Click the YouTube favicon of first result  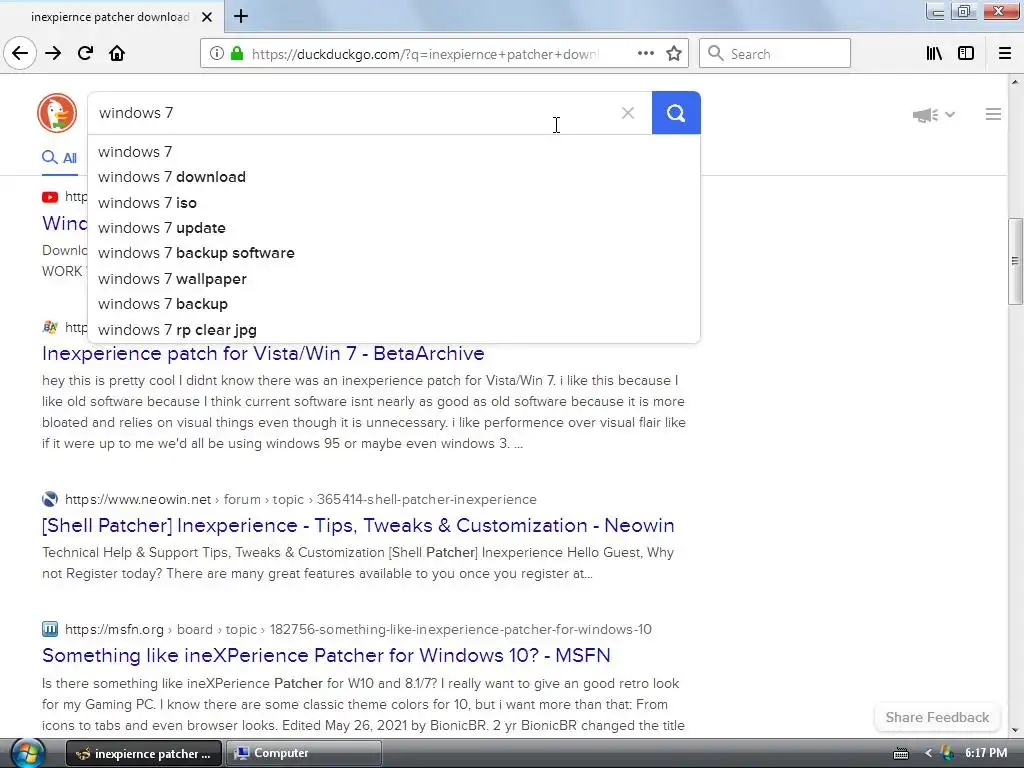pos(50,197)
